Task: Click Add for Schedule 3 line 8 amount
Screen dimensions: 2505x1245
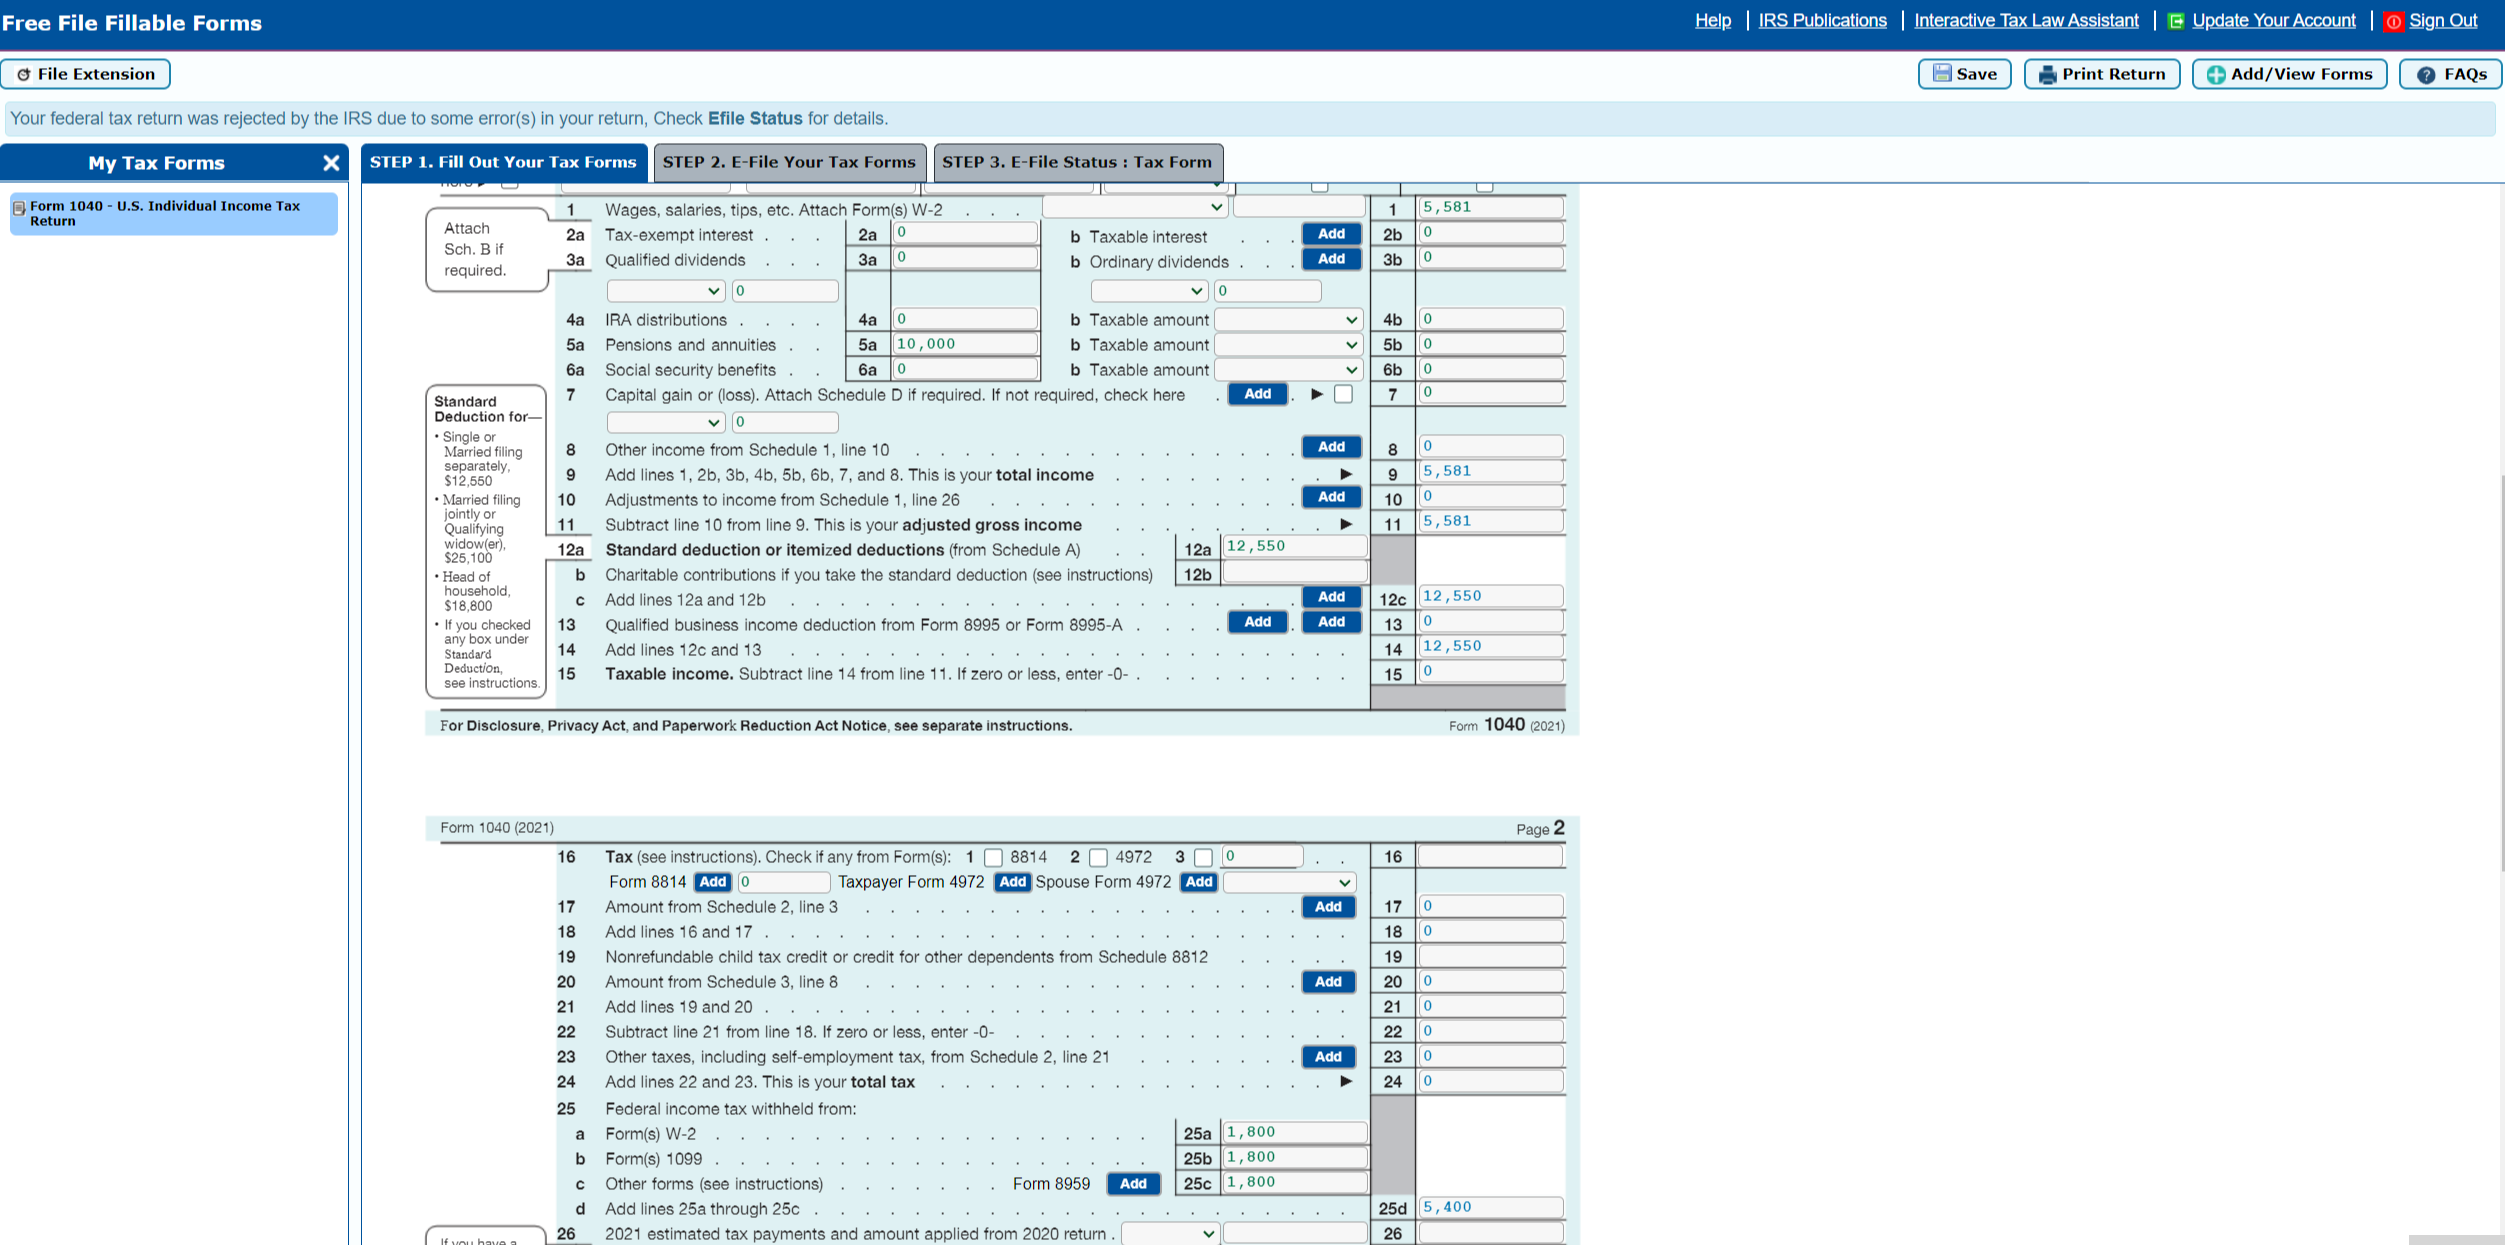Action: (x=1328, y=982)
